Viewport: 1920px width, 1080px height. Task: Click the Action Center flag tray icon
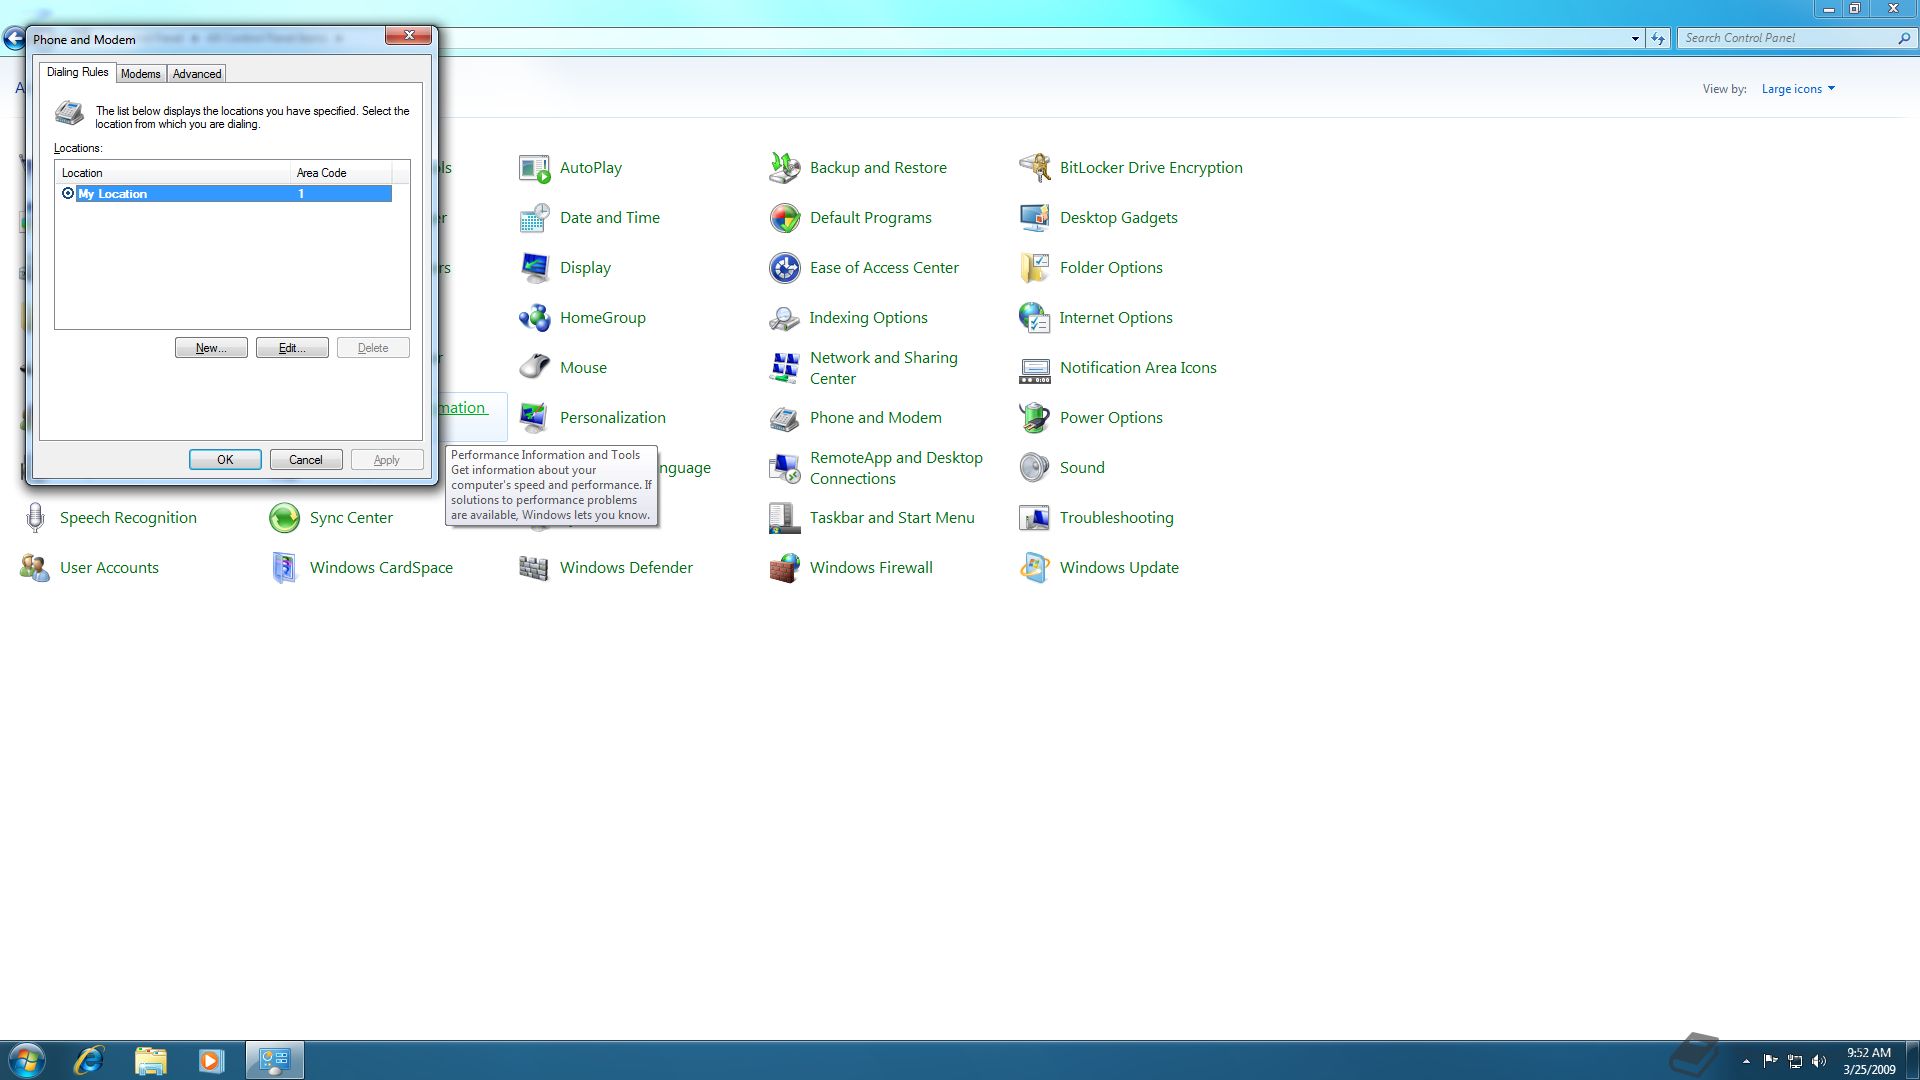pyautogui.click(x=1770, y=1061)
